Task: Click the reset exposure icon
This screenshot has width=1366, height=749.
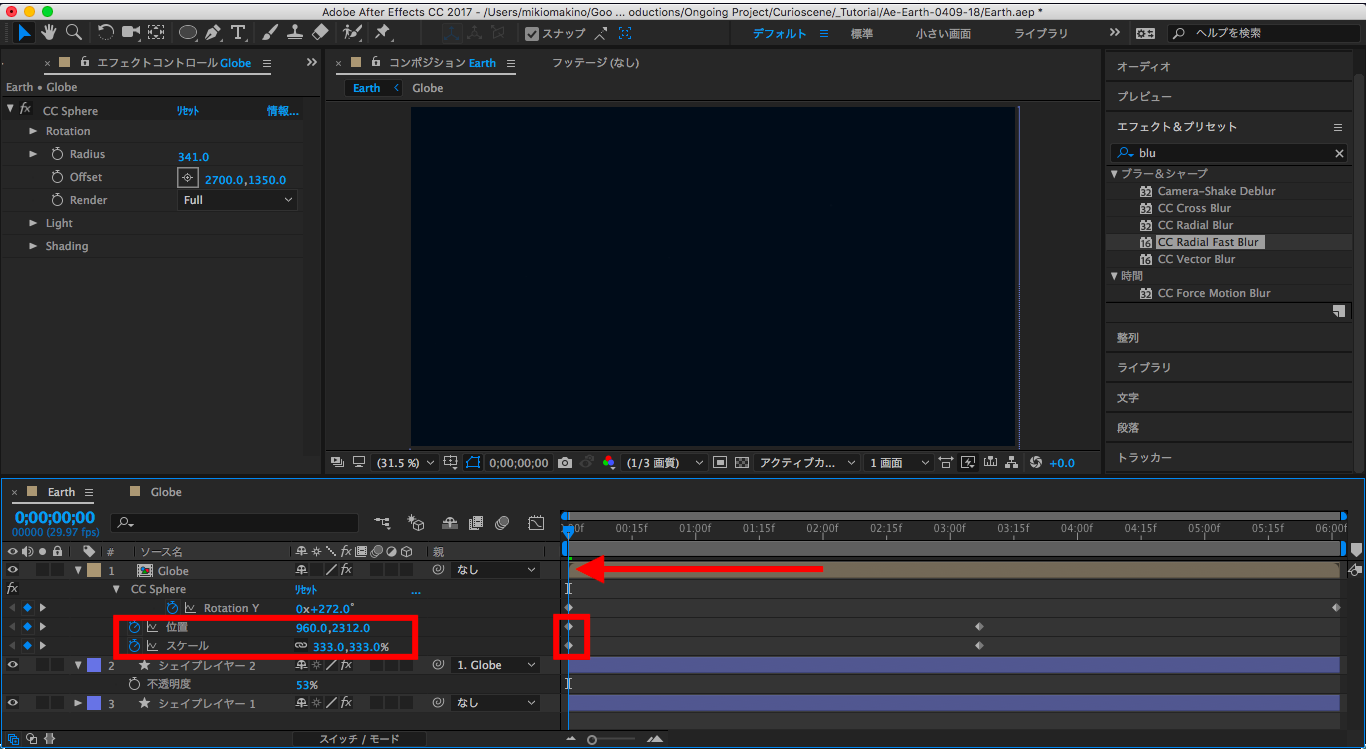Action: (x=1035, y=463)
